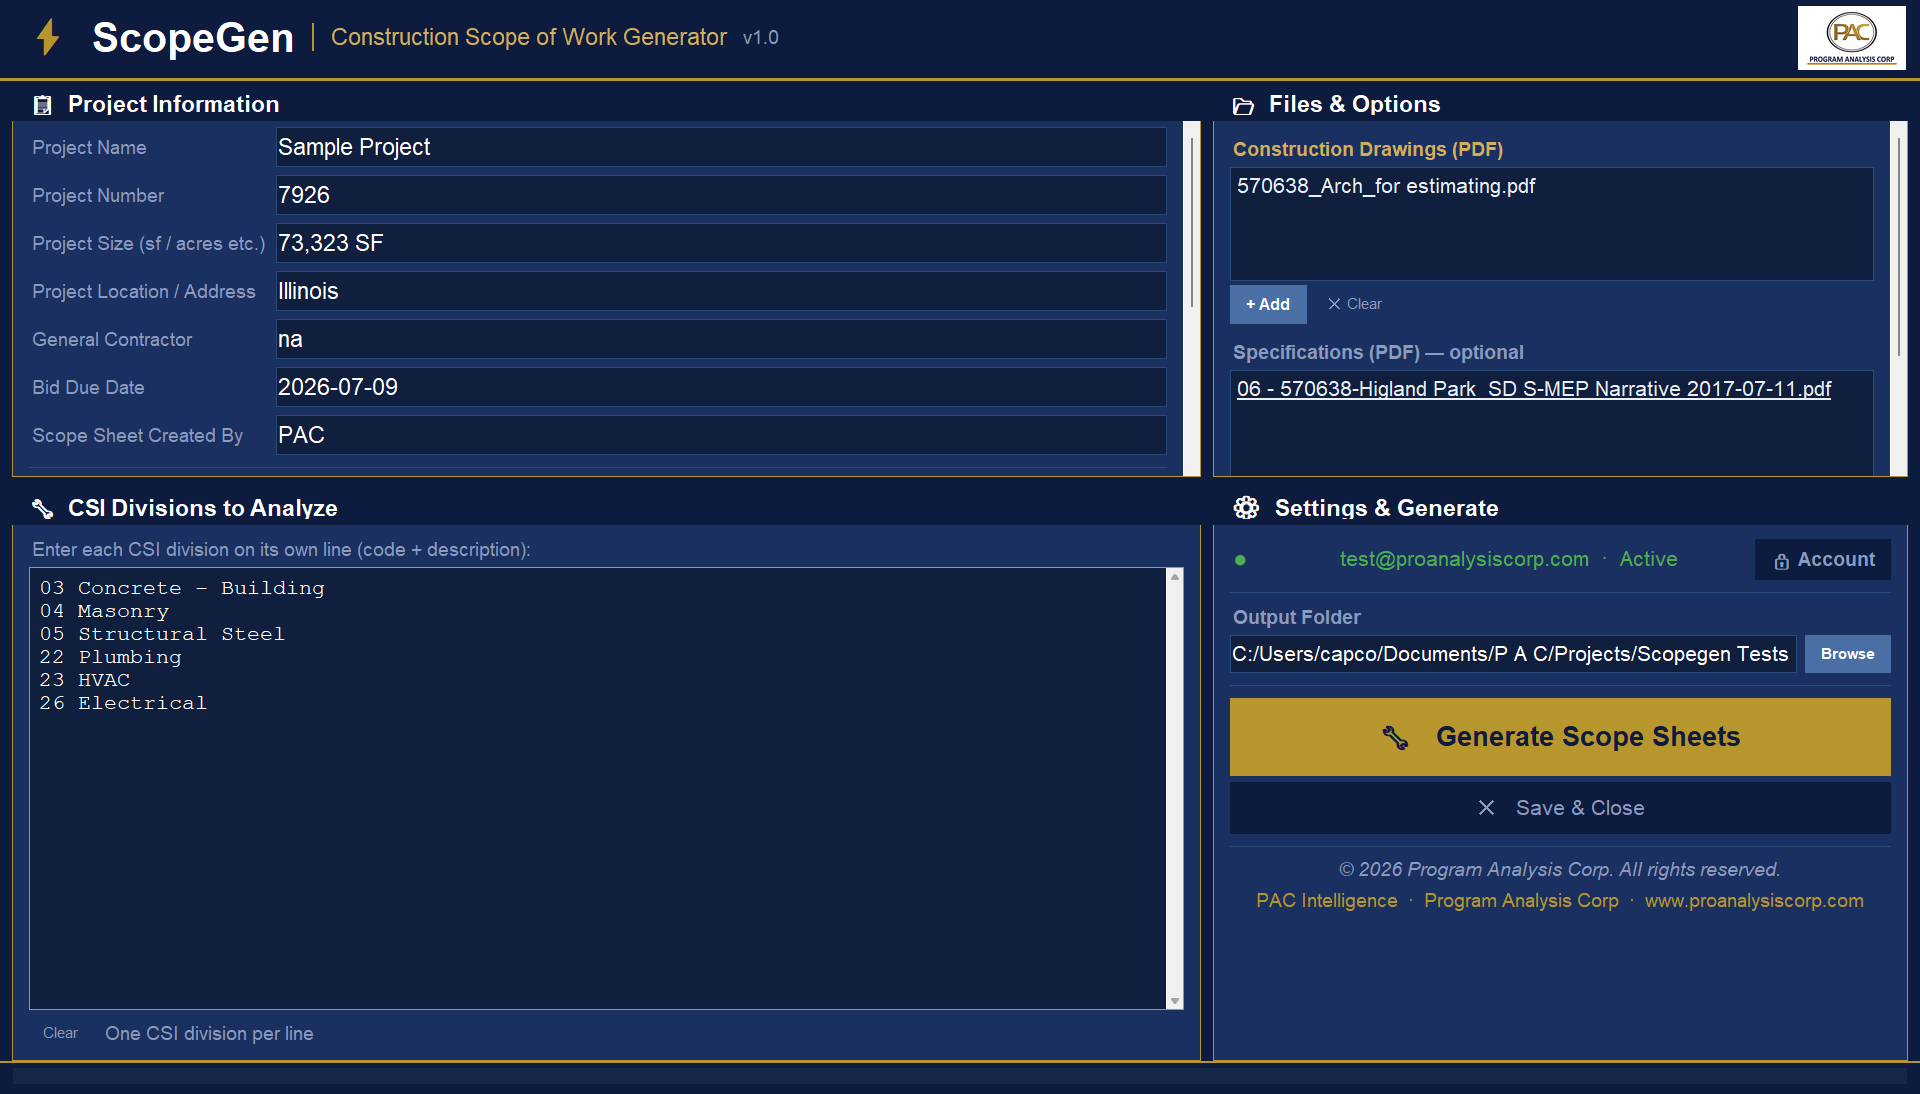Click the X icon beside the drawings Clear
1920x1094 pixels.
point(1334,304)
